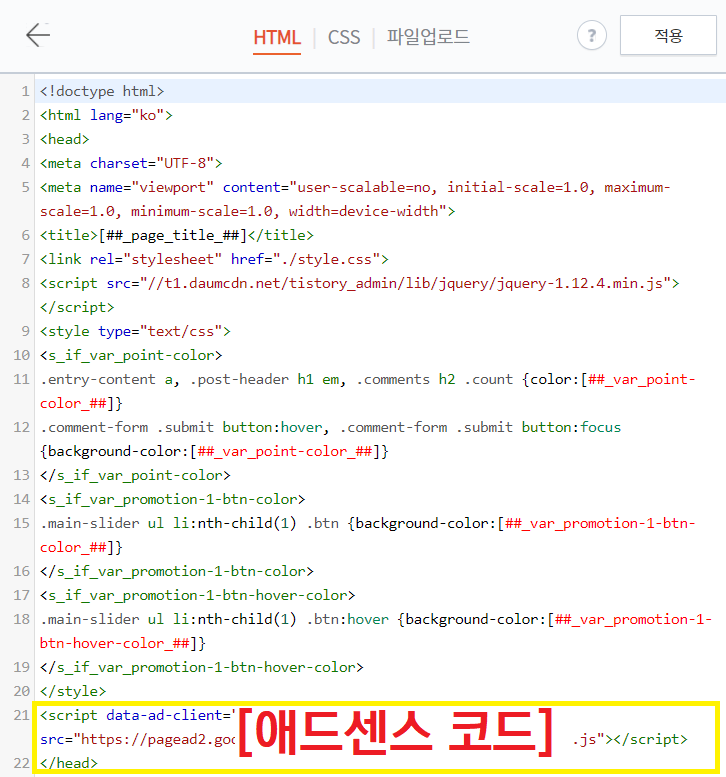Select the .entry-content a color rule line
The width and height of the screenshot is (726, 777).
368,391
